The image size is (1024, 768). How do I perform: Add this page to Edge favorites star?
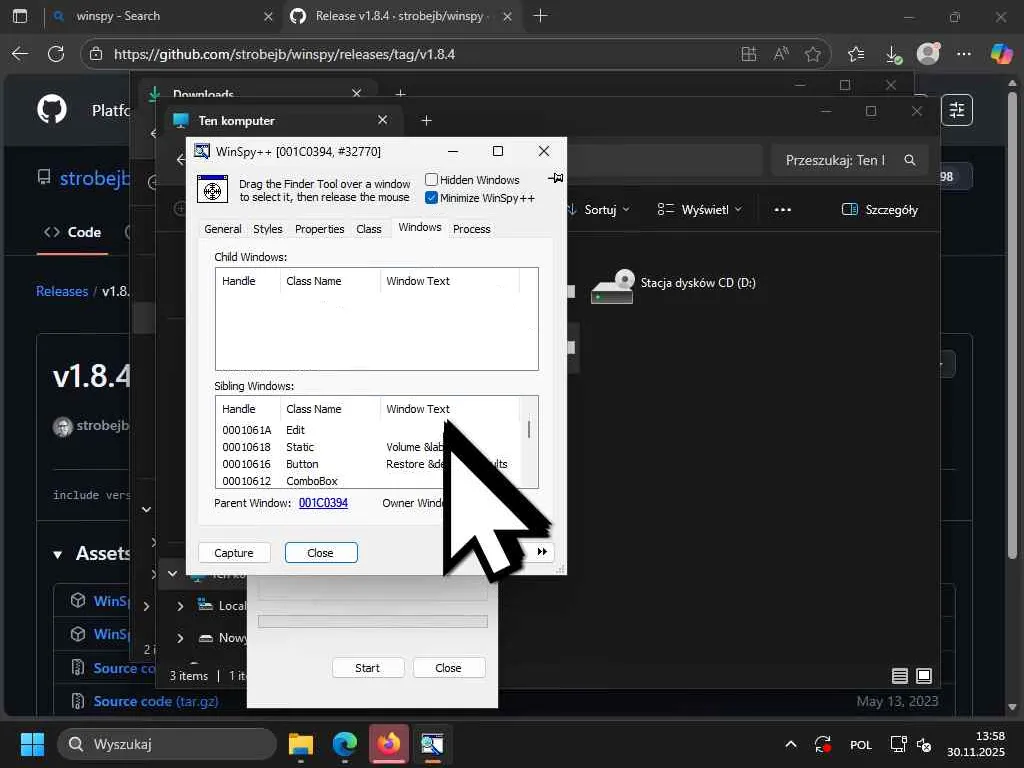pyautogui.click(x=812, y=54)
